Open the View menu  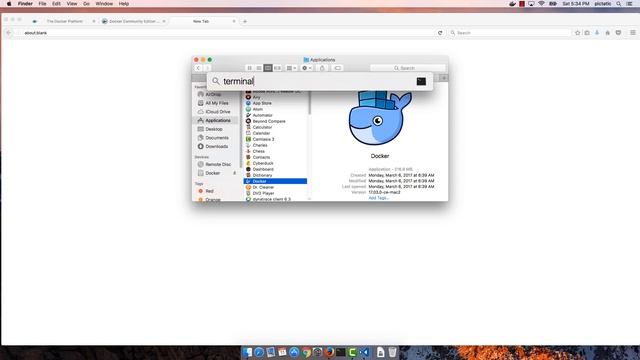pos(72,4)
